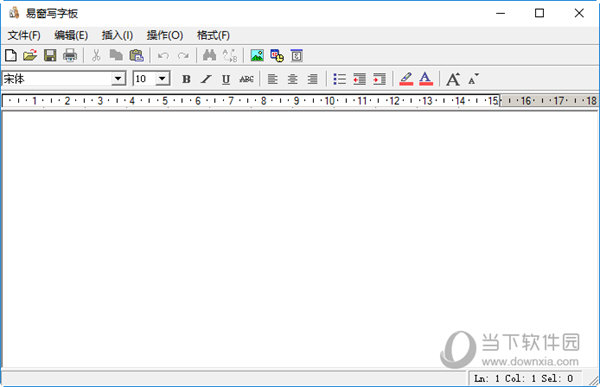The width and height of the screenshot is (600, 387).
Task: Decrease font size with small A
Action: tap(473, 79)
